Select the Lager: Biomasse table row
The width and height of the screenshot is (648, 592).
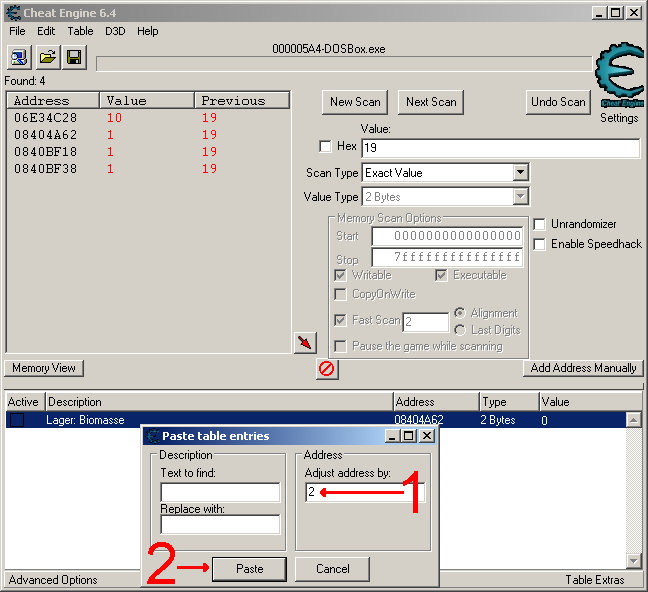[x=316, y=420]
